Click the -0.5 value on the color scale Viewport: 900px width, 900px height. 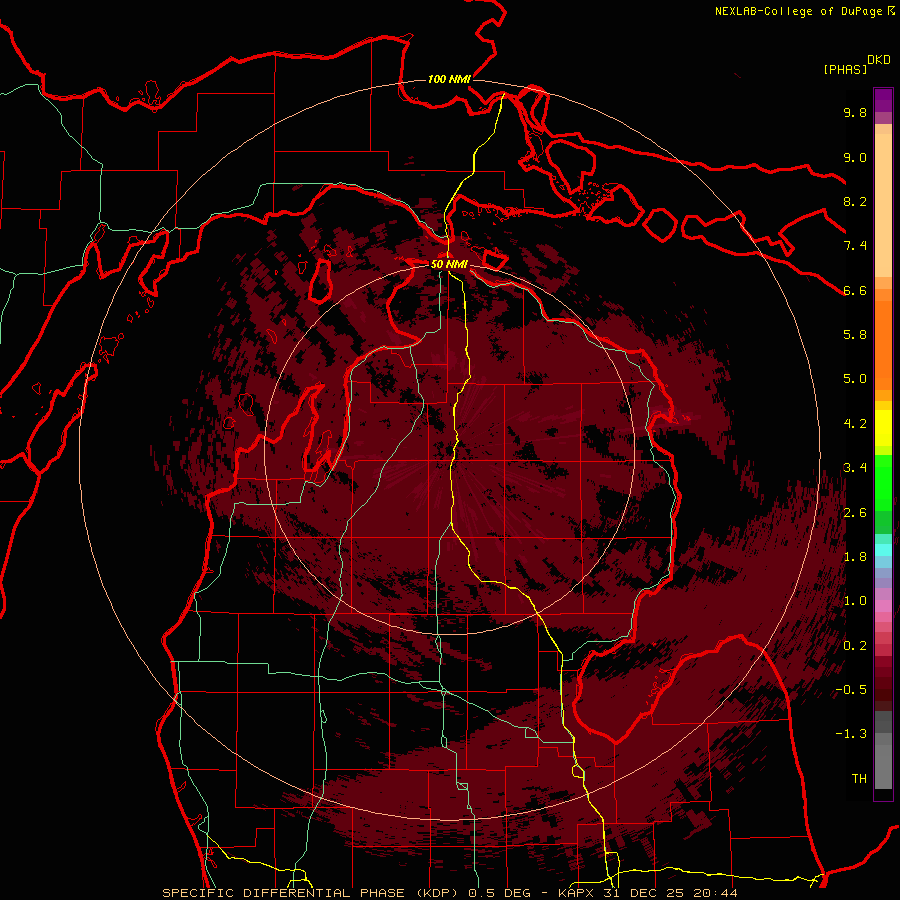(851, 690)
